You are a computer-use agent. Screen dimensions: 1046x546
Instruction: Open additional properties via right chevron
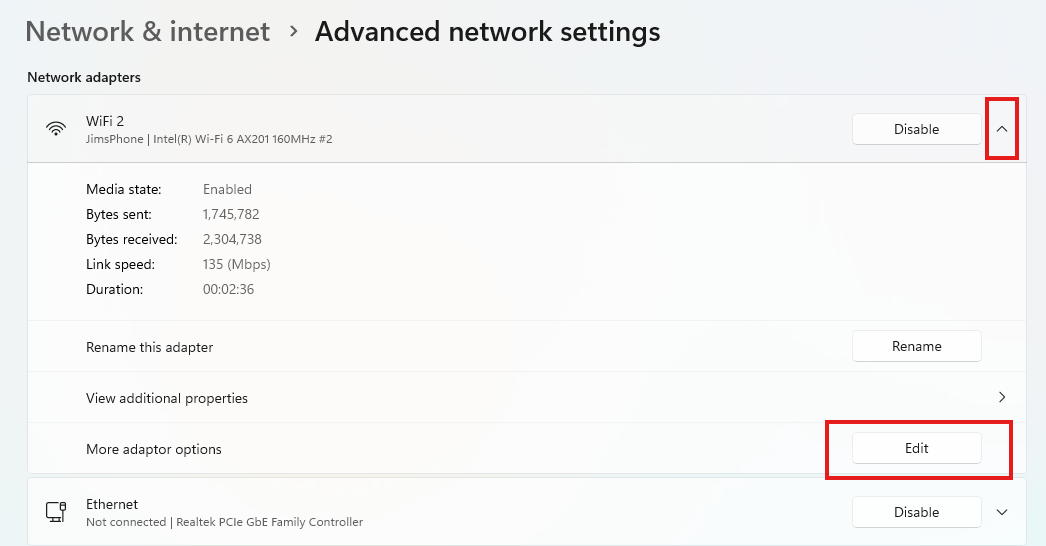pyautogui.click(x=1002, y=398)
